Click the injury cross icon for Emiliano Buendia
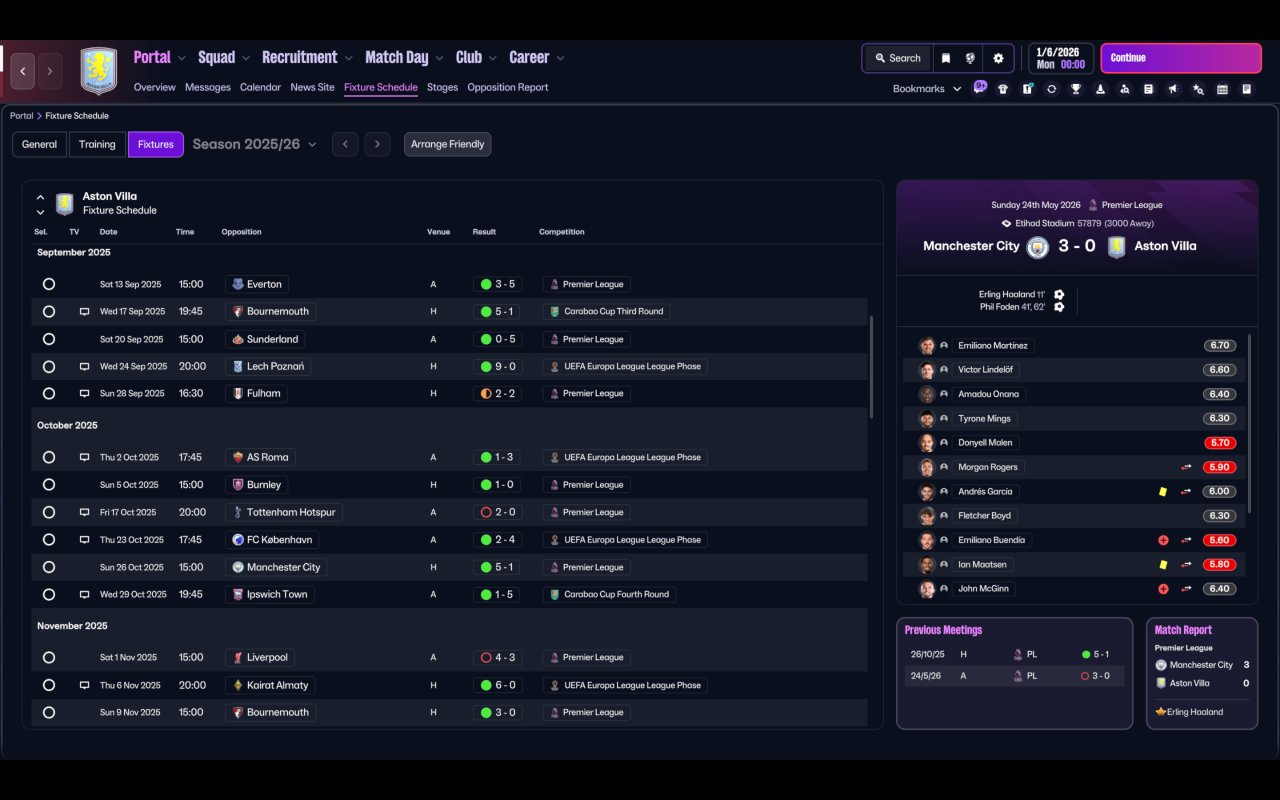The height and width of the screenshot is (800, 1280). point(1163,540)
